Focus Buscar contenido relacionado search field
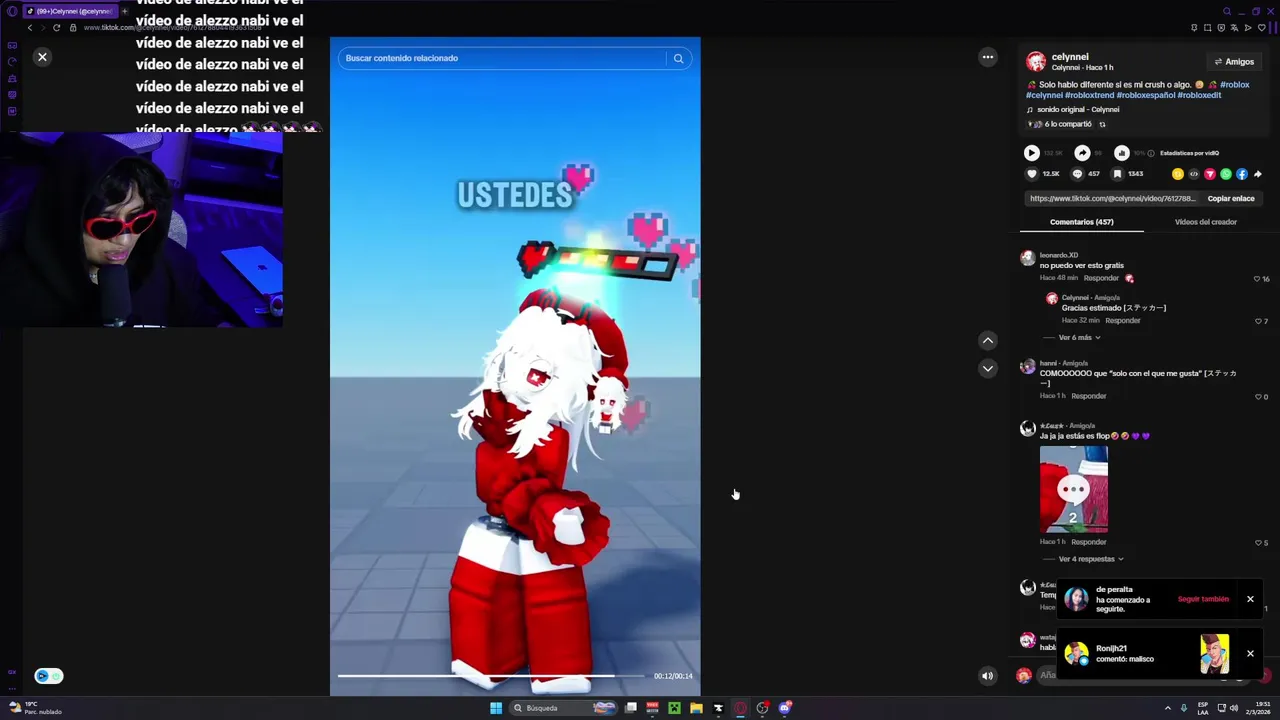The image size is (1280, 720). click(x=502, y=58)
